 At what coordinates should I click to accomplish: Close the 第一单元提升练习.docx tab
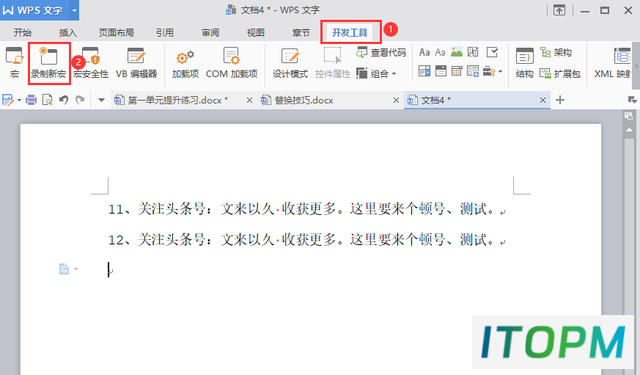(x=249, y=100)
